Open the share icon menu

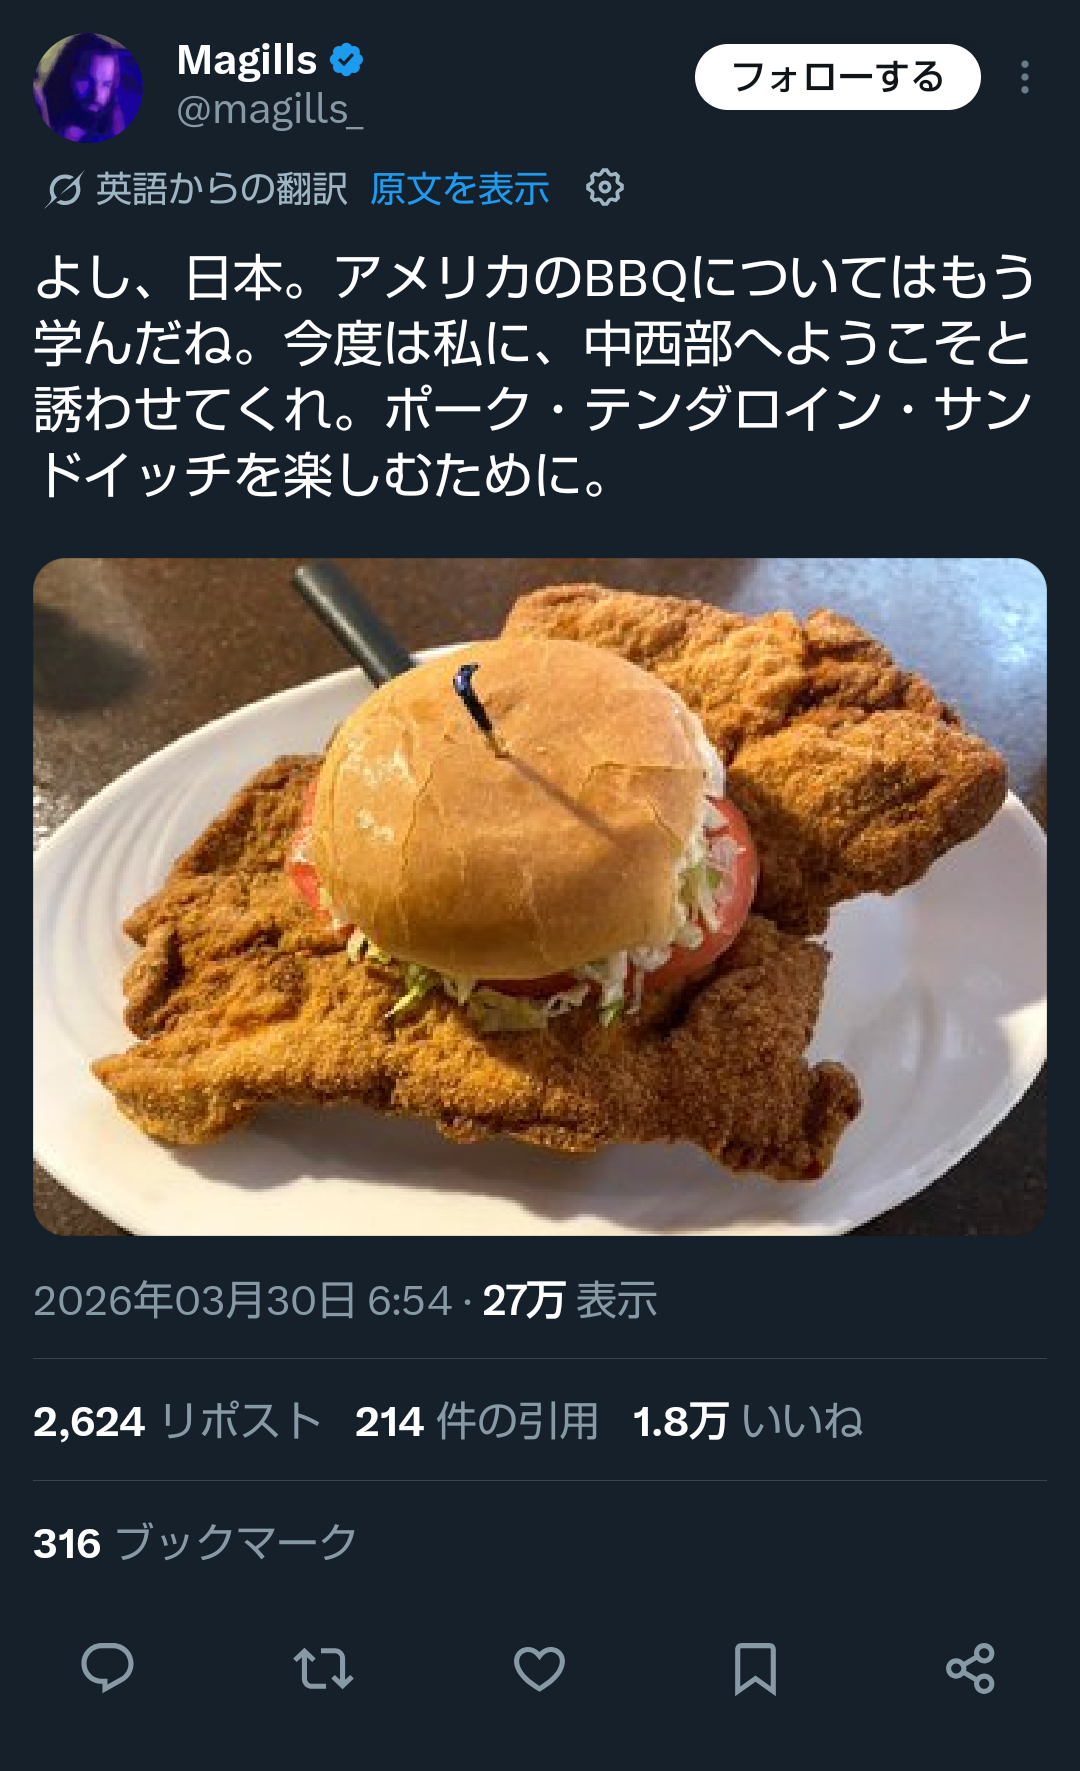point(970,1668)
